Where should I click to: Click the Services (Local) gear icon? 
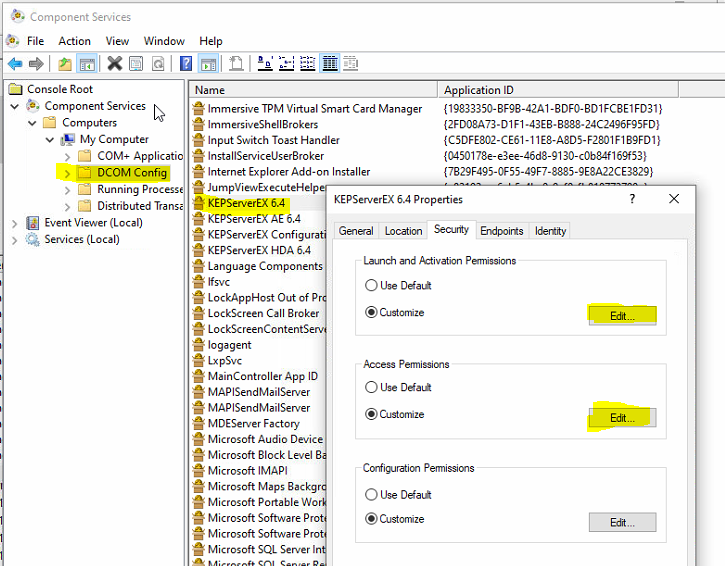[33, 240]
